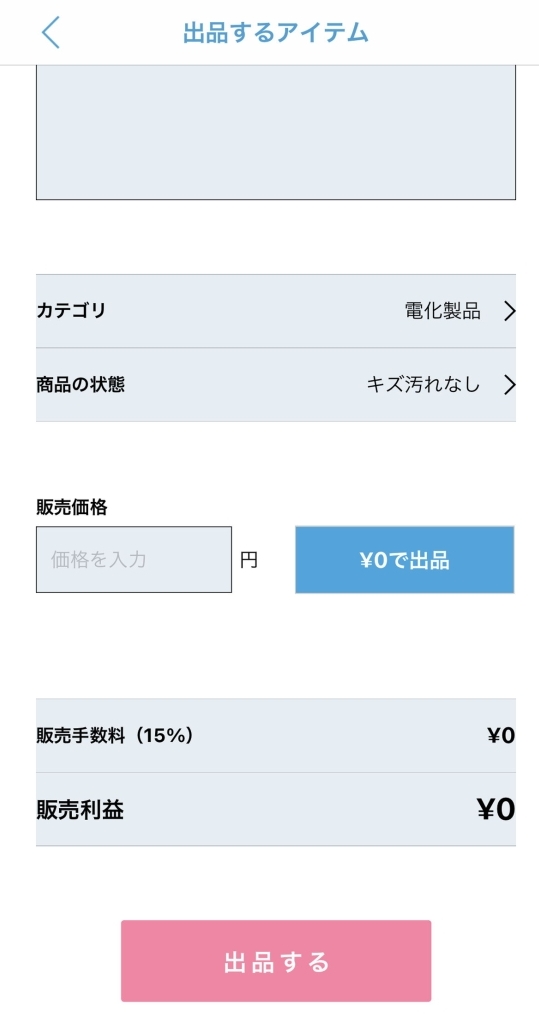Tap the ¥0 amount in 販売手数料 row
Viewport: 539px width, 1014px height.
501,735
